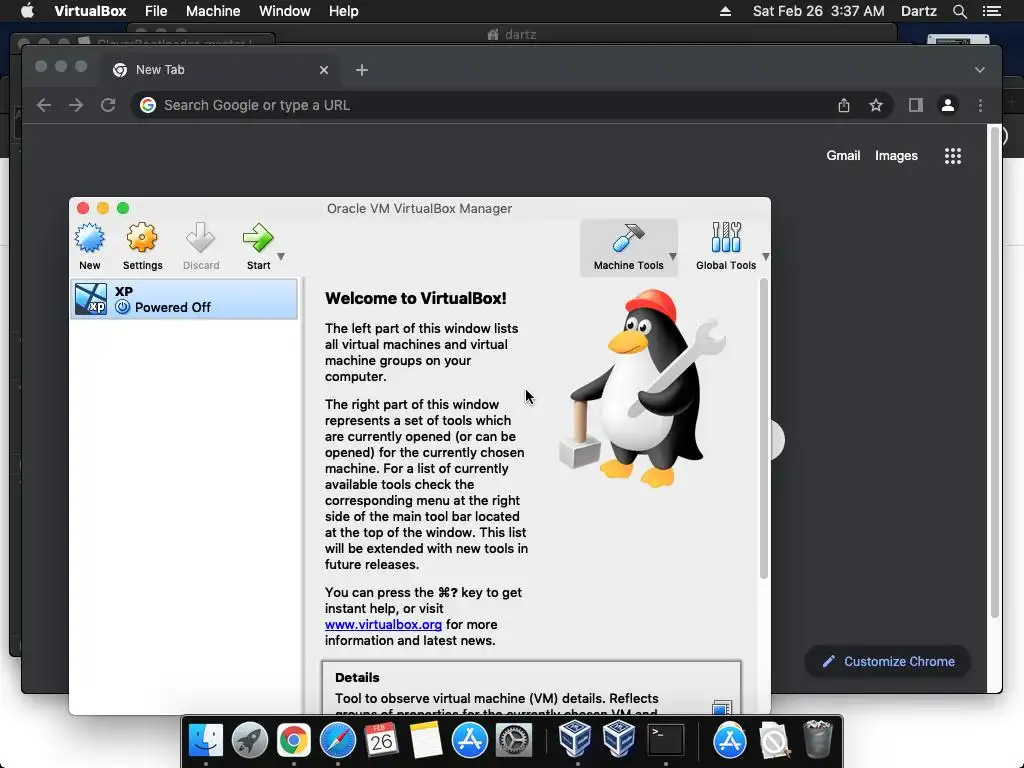Open Chrome three-dot menu
Screen dimensions: 1024x768
coord(980,105)
